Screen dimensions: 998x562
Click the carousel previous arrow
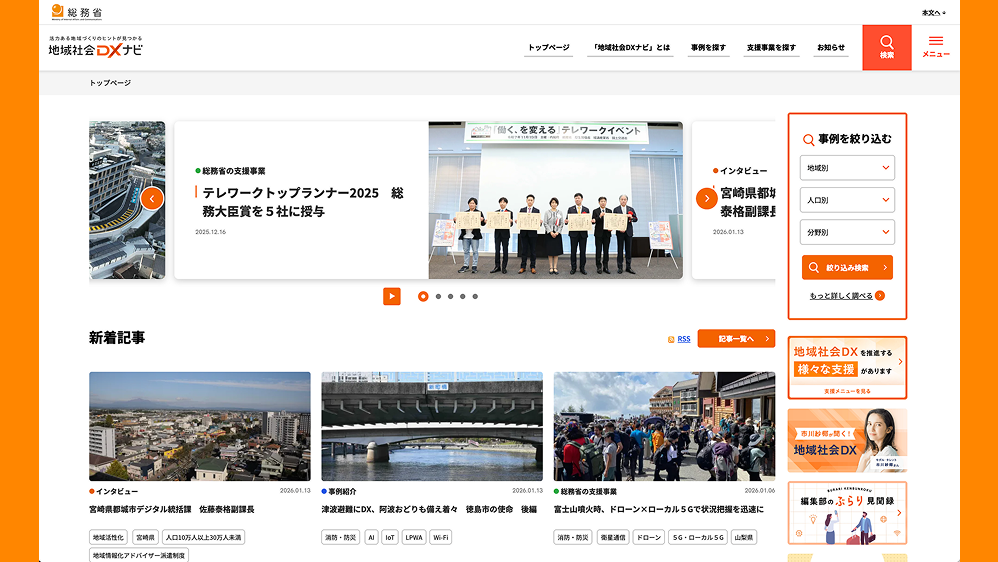click(x=152, y=198)
